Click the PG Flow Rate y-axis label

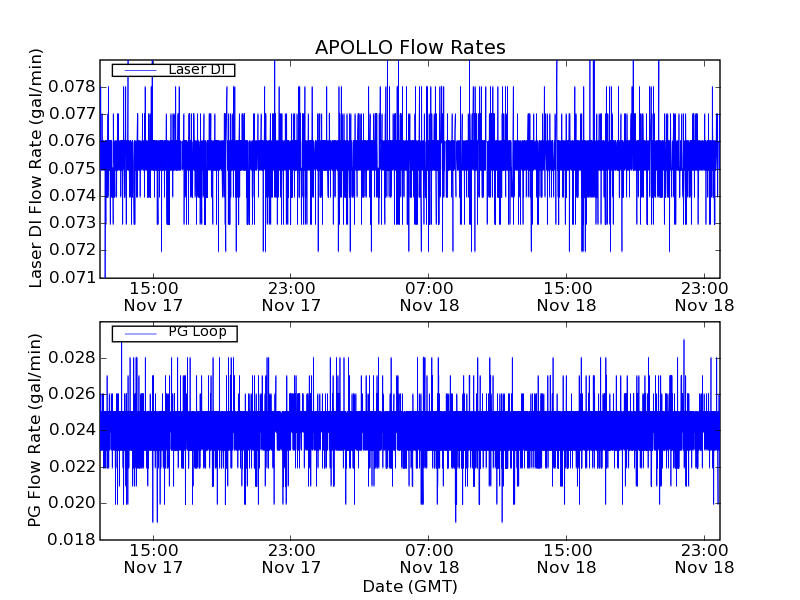click(36, 431)
